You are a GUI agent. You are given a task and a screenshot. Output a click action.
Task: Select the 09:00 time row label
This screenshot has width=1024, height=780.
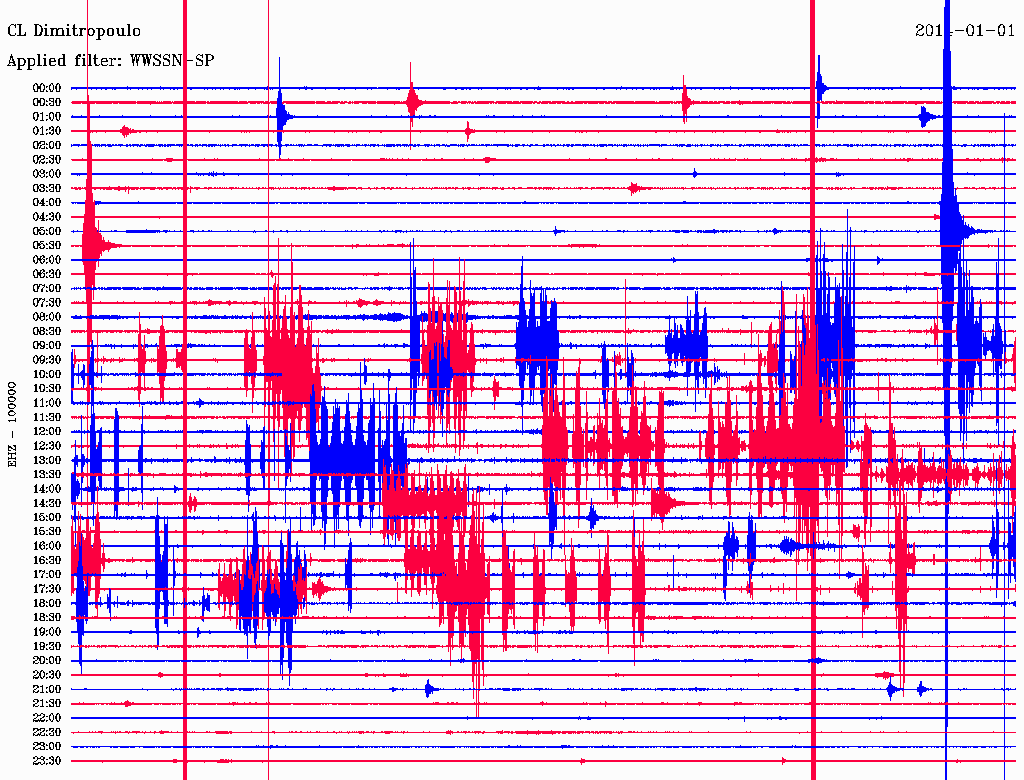tap(47, 346)
